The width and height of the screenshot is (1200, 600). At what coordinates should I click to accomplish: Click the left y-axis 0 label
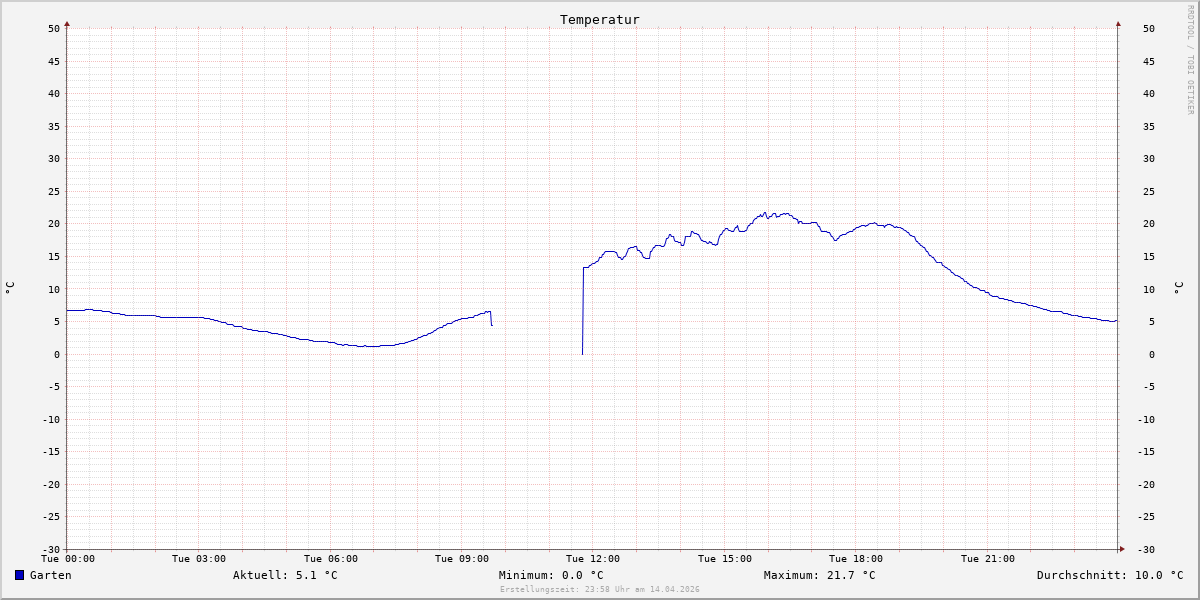(57, 354)
